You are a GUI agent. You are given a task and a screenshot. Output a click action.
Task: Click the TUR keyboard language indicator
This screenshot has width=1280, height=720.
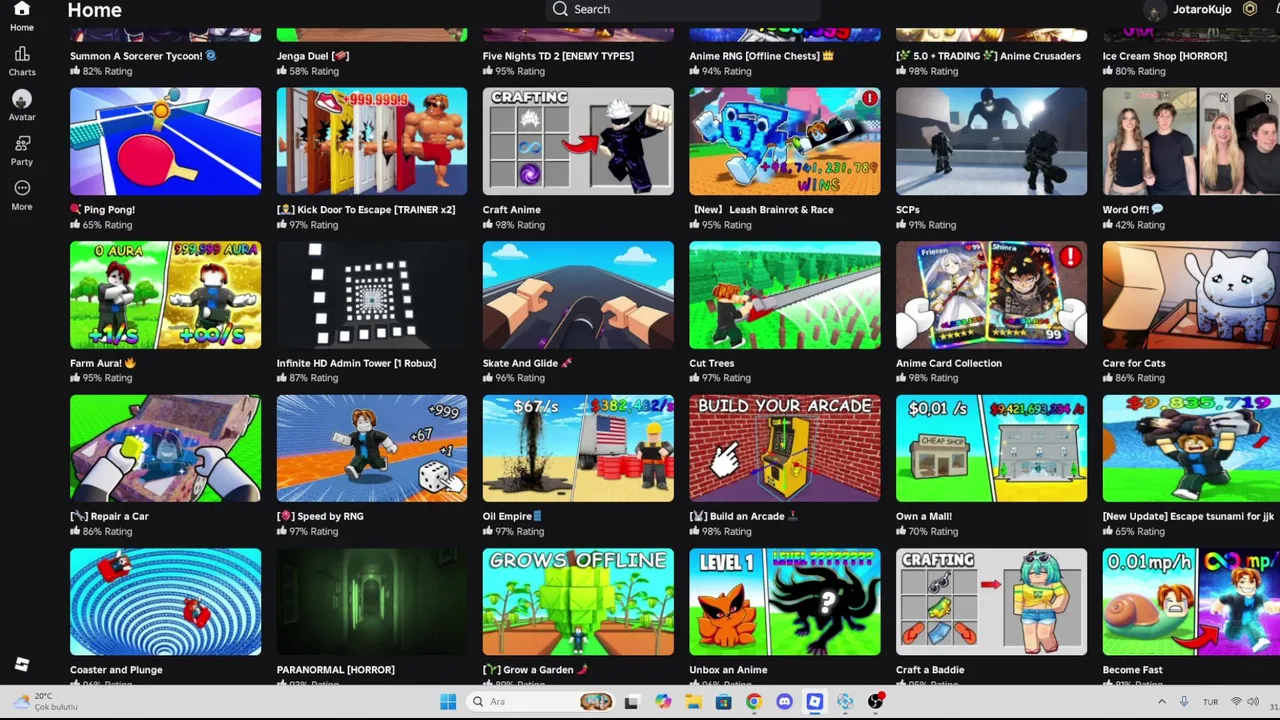pyautogui.click(x=1210, y=702)
